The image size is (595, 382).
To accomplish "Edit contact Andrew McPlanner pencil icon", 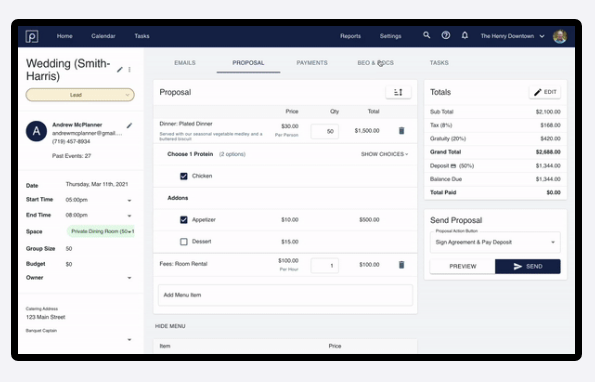I will [x=129, y=126].
